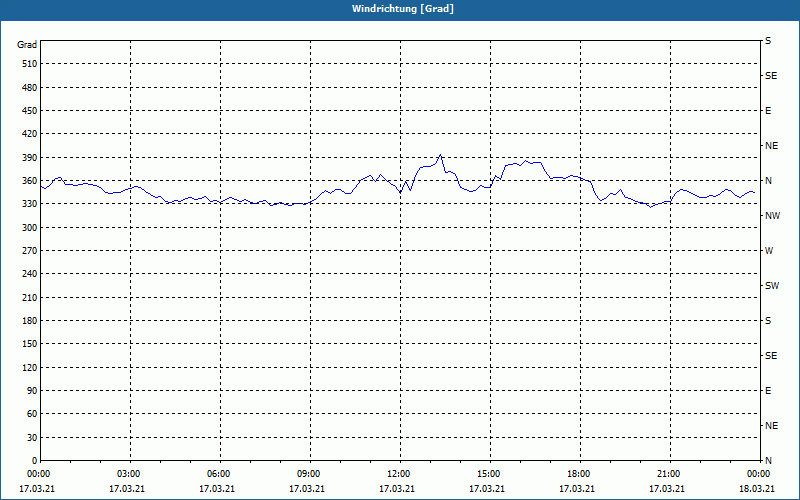This screenshot has width=800, height=500.
Task: Select the 270 value on the left axis
Action: click(x=30, y=251)
